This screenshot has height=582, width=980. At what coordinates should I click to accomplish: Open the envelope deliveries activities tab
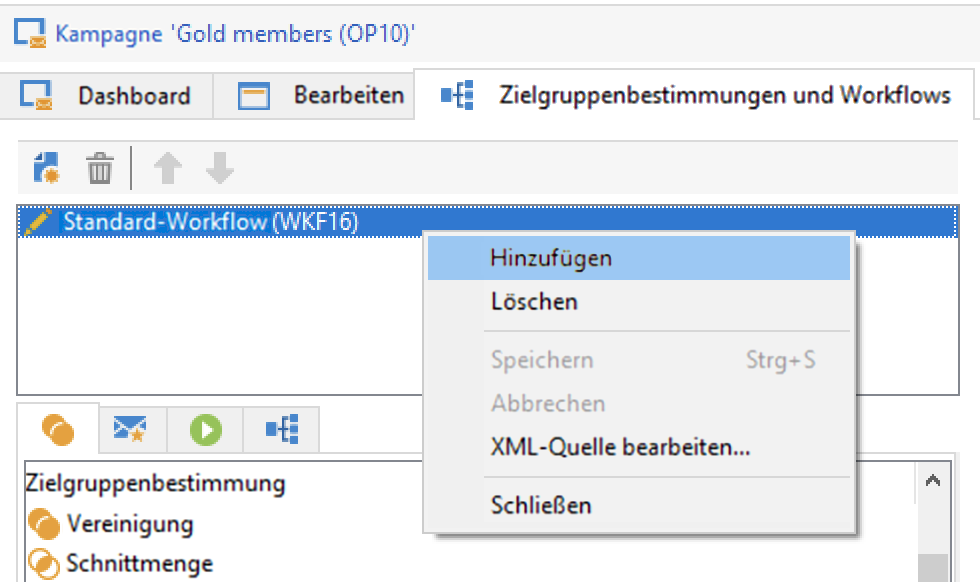pyautogui.click(x=130, y=429)
